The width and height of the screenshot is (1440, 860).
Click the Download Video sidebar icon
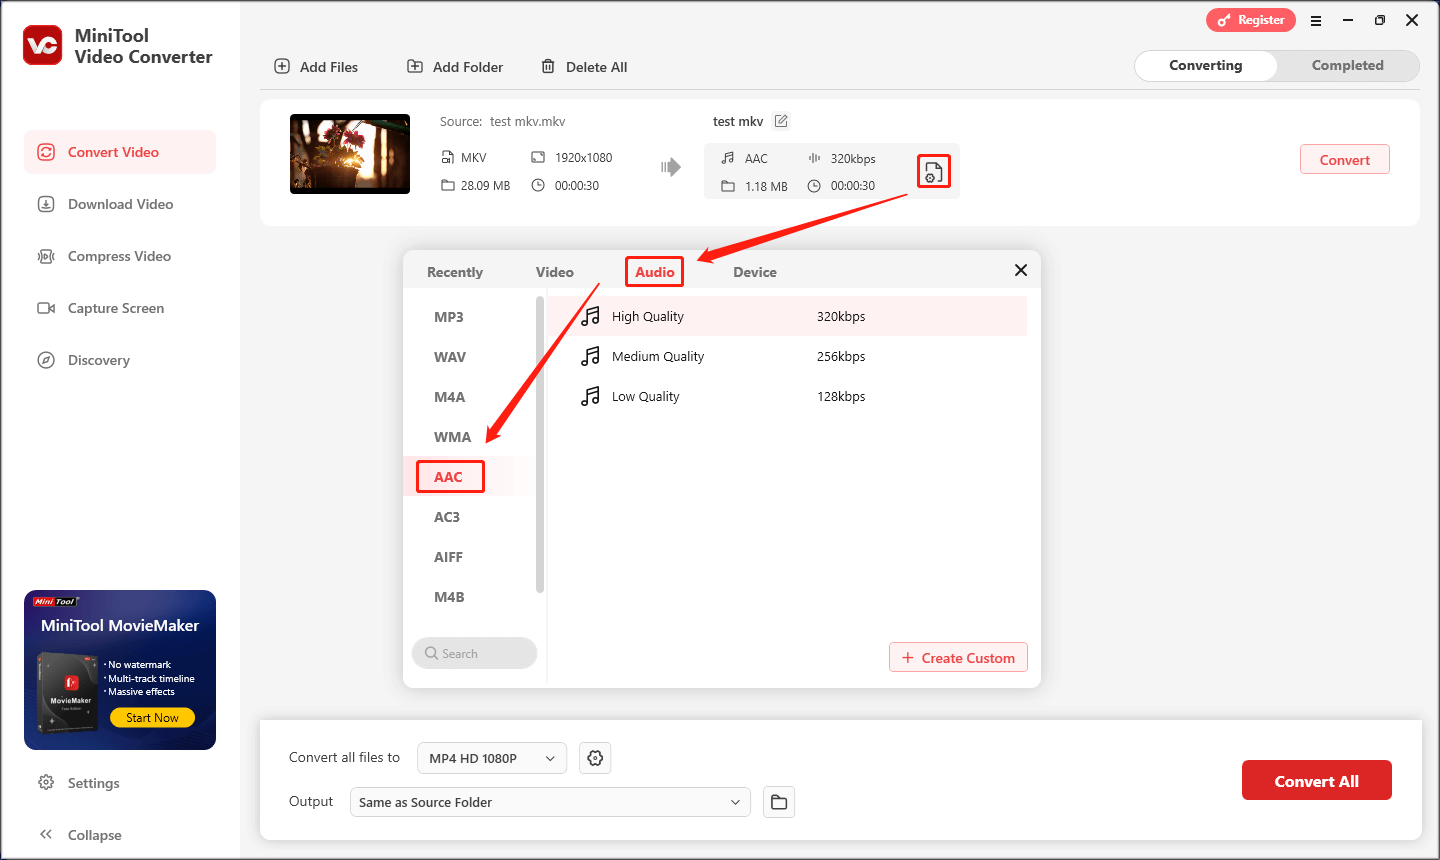click(46, 204)
